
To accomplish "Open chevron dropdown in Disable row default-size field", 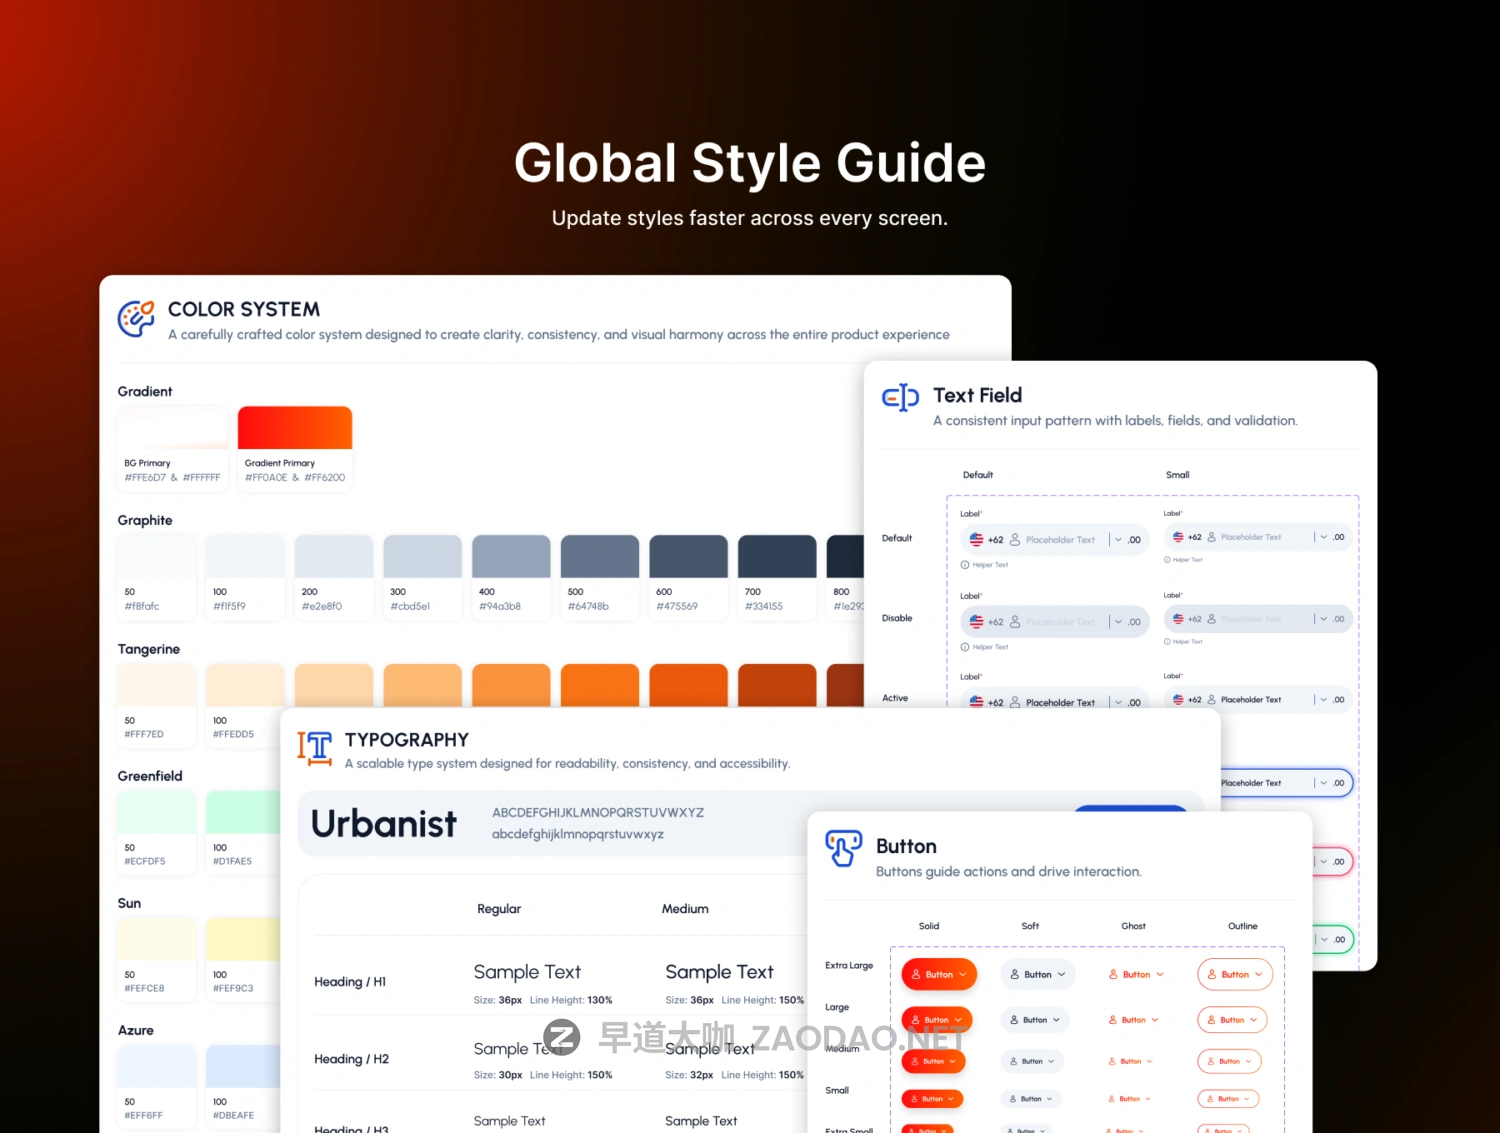I will point(1118,621).
